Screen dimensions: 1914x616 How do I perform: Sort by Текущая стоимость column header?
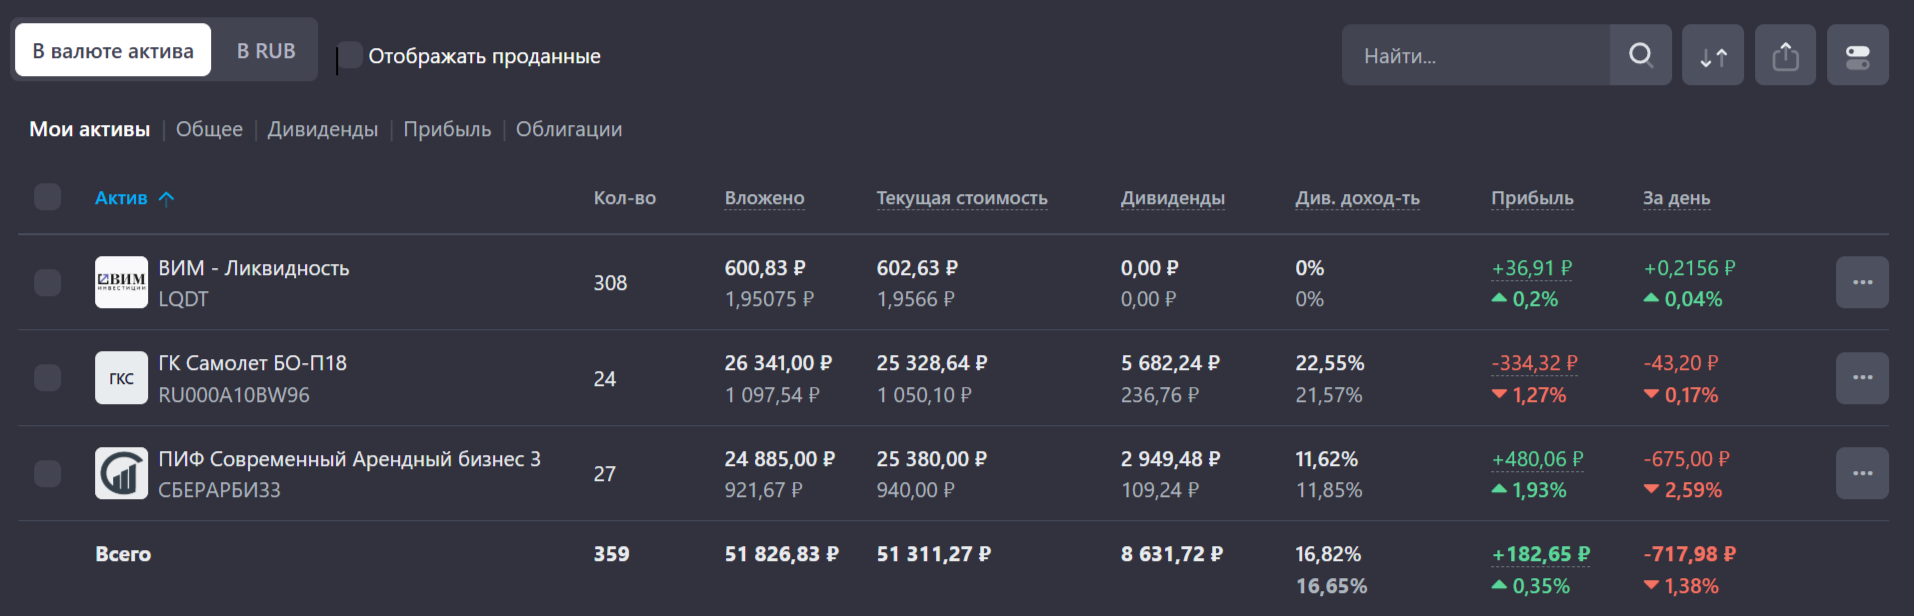(x=961, y=198)
